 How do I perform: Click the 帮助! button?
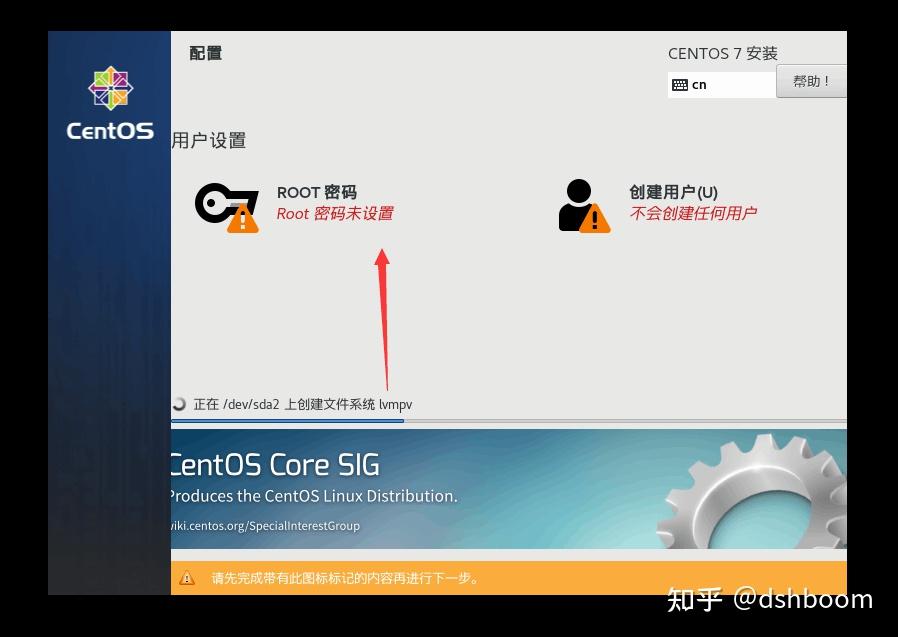pos(812,81)
